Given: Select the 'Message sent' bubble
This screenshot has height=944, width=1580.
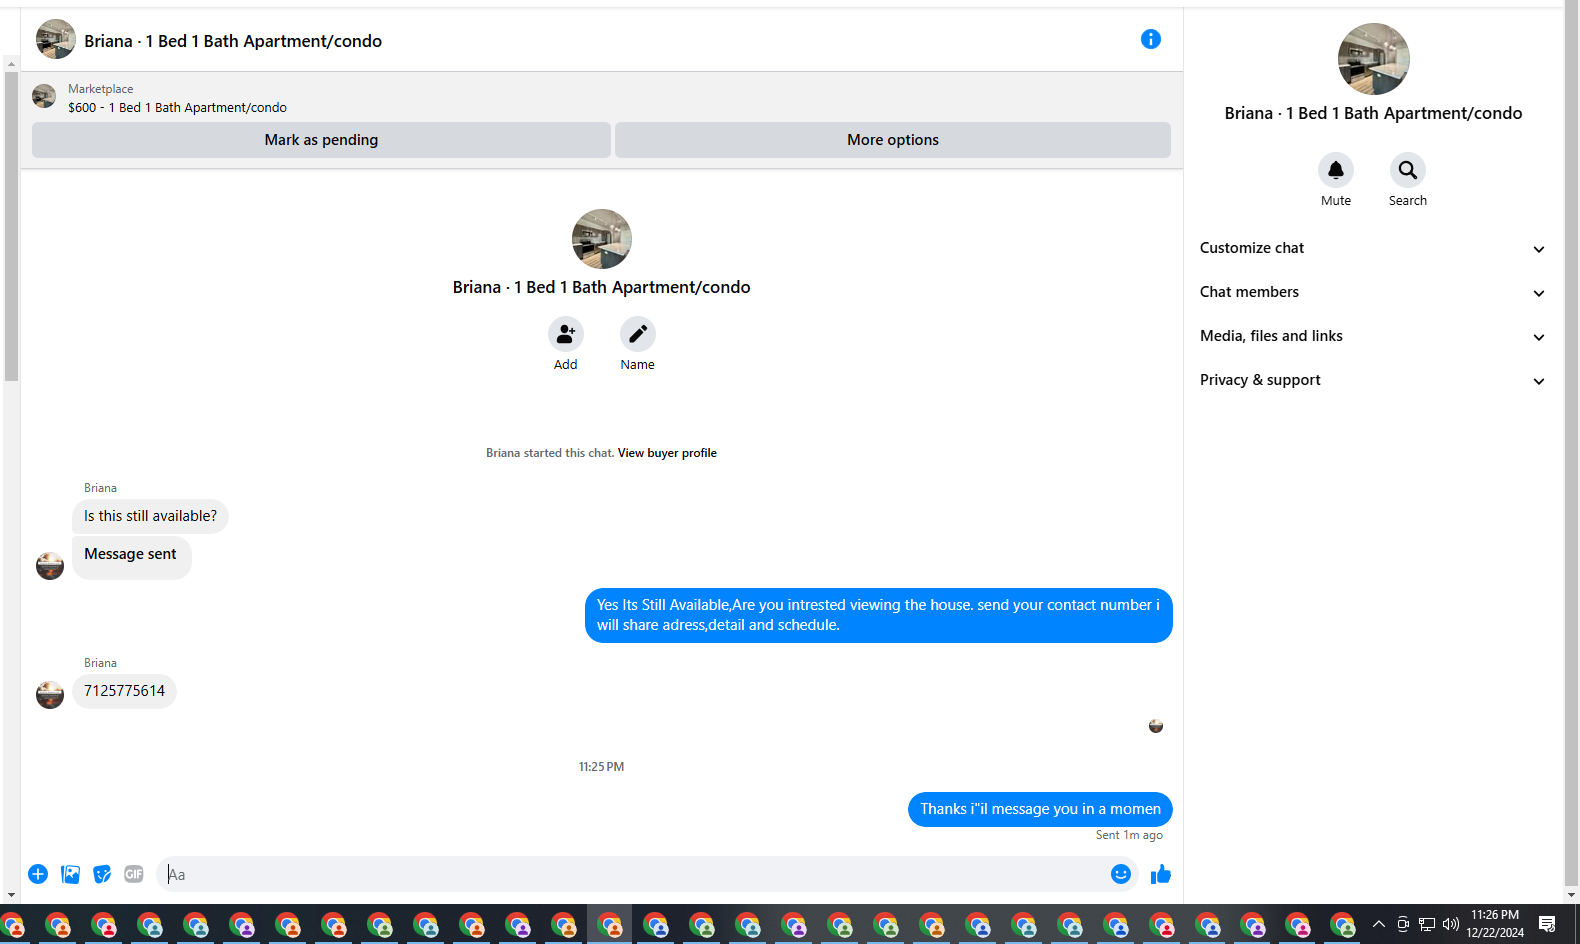Looking at the screenshot, I should [131, 557].
